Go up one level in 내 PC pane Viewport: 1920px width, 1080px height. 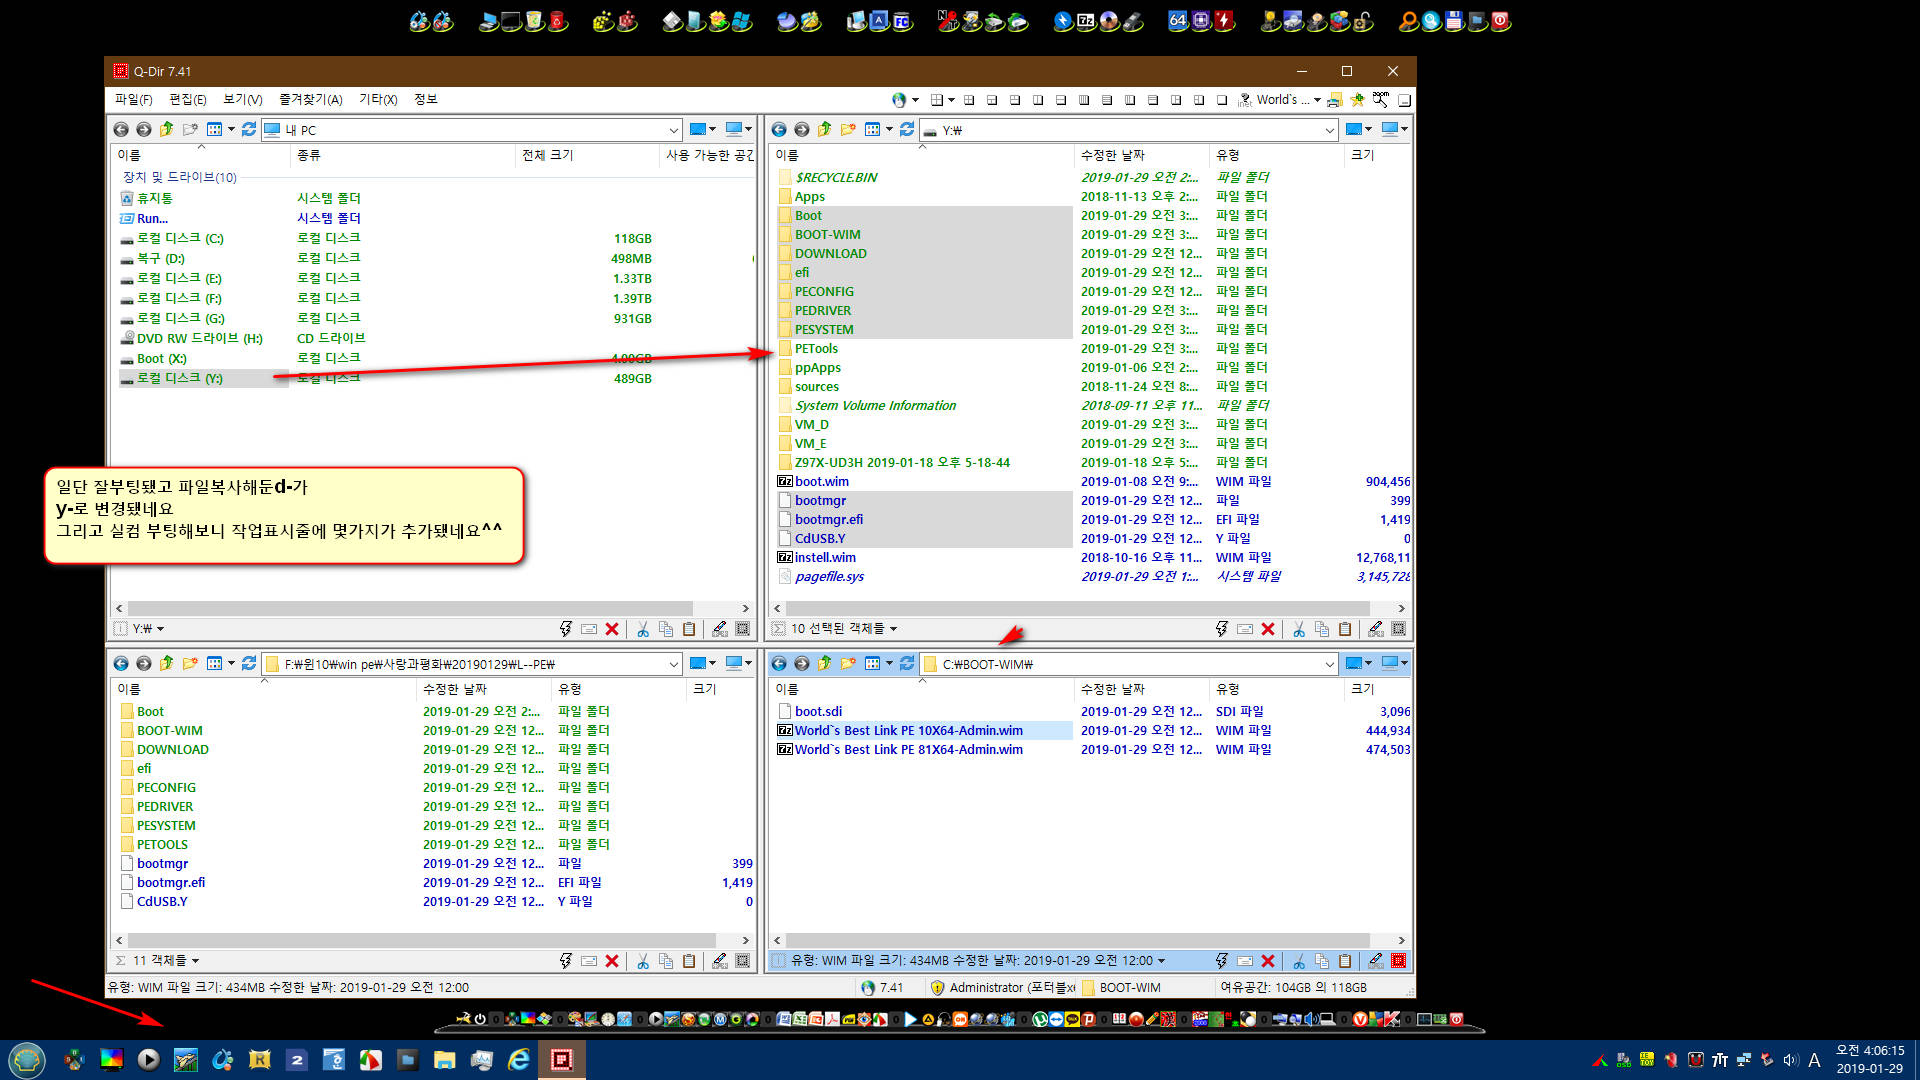pos(167,129)
